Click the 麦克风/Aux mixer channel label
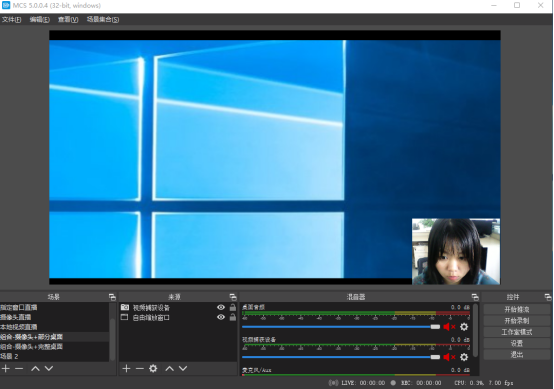 click(x=257, y=370)
